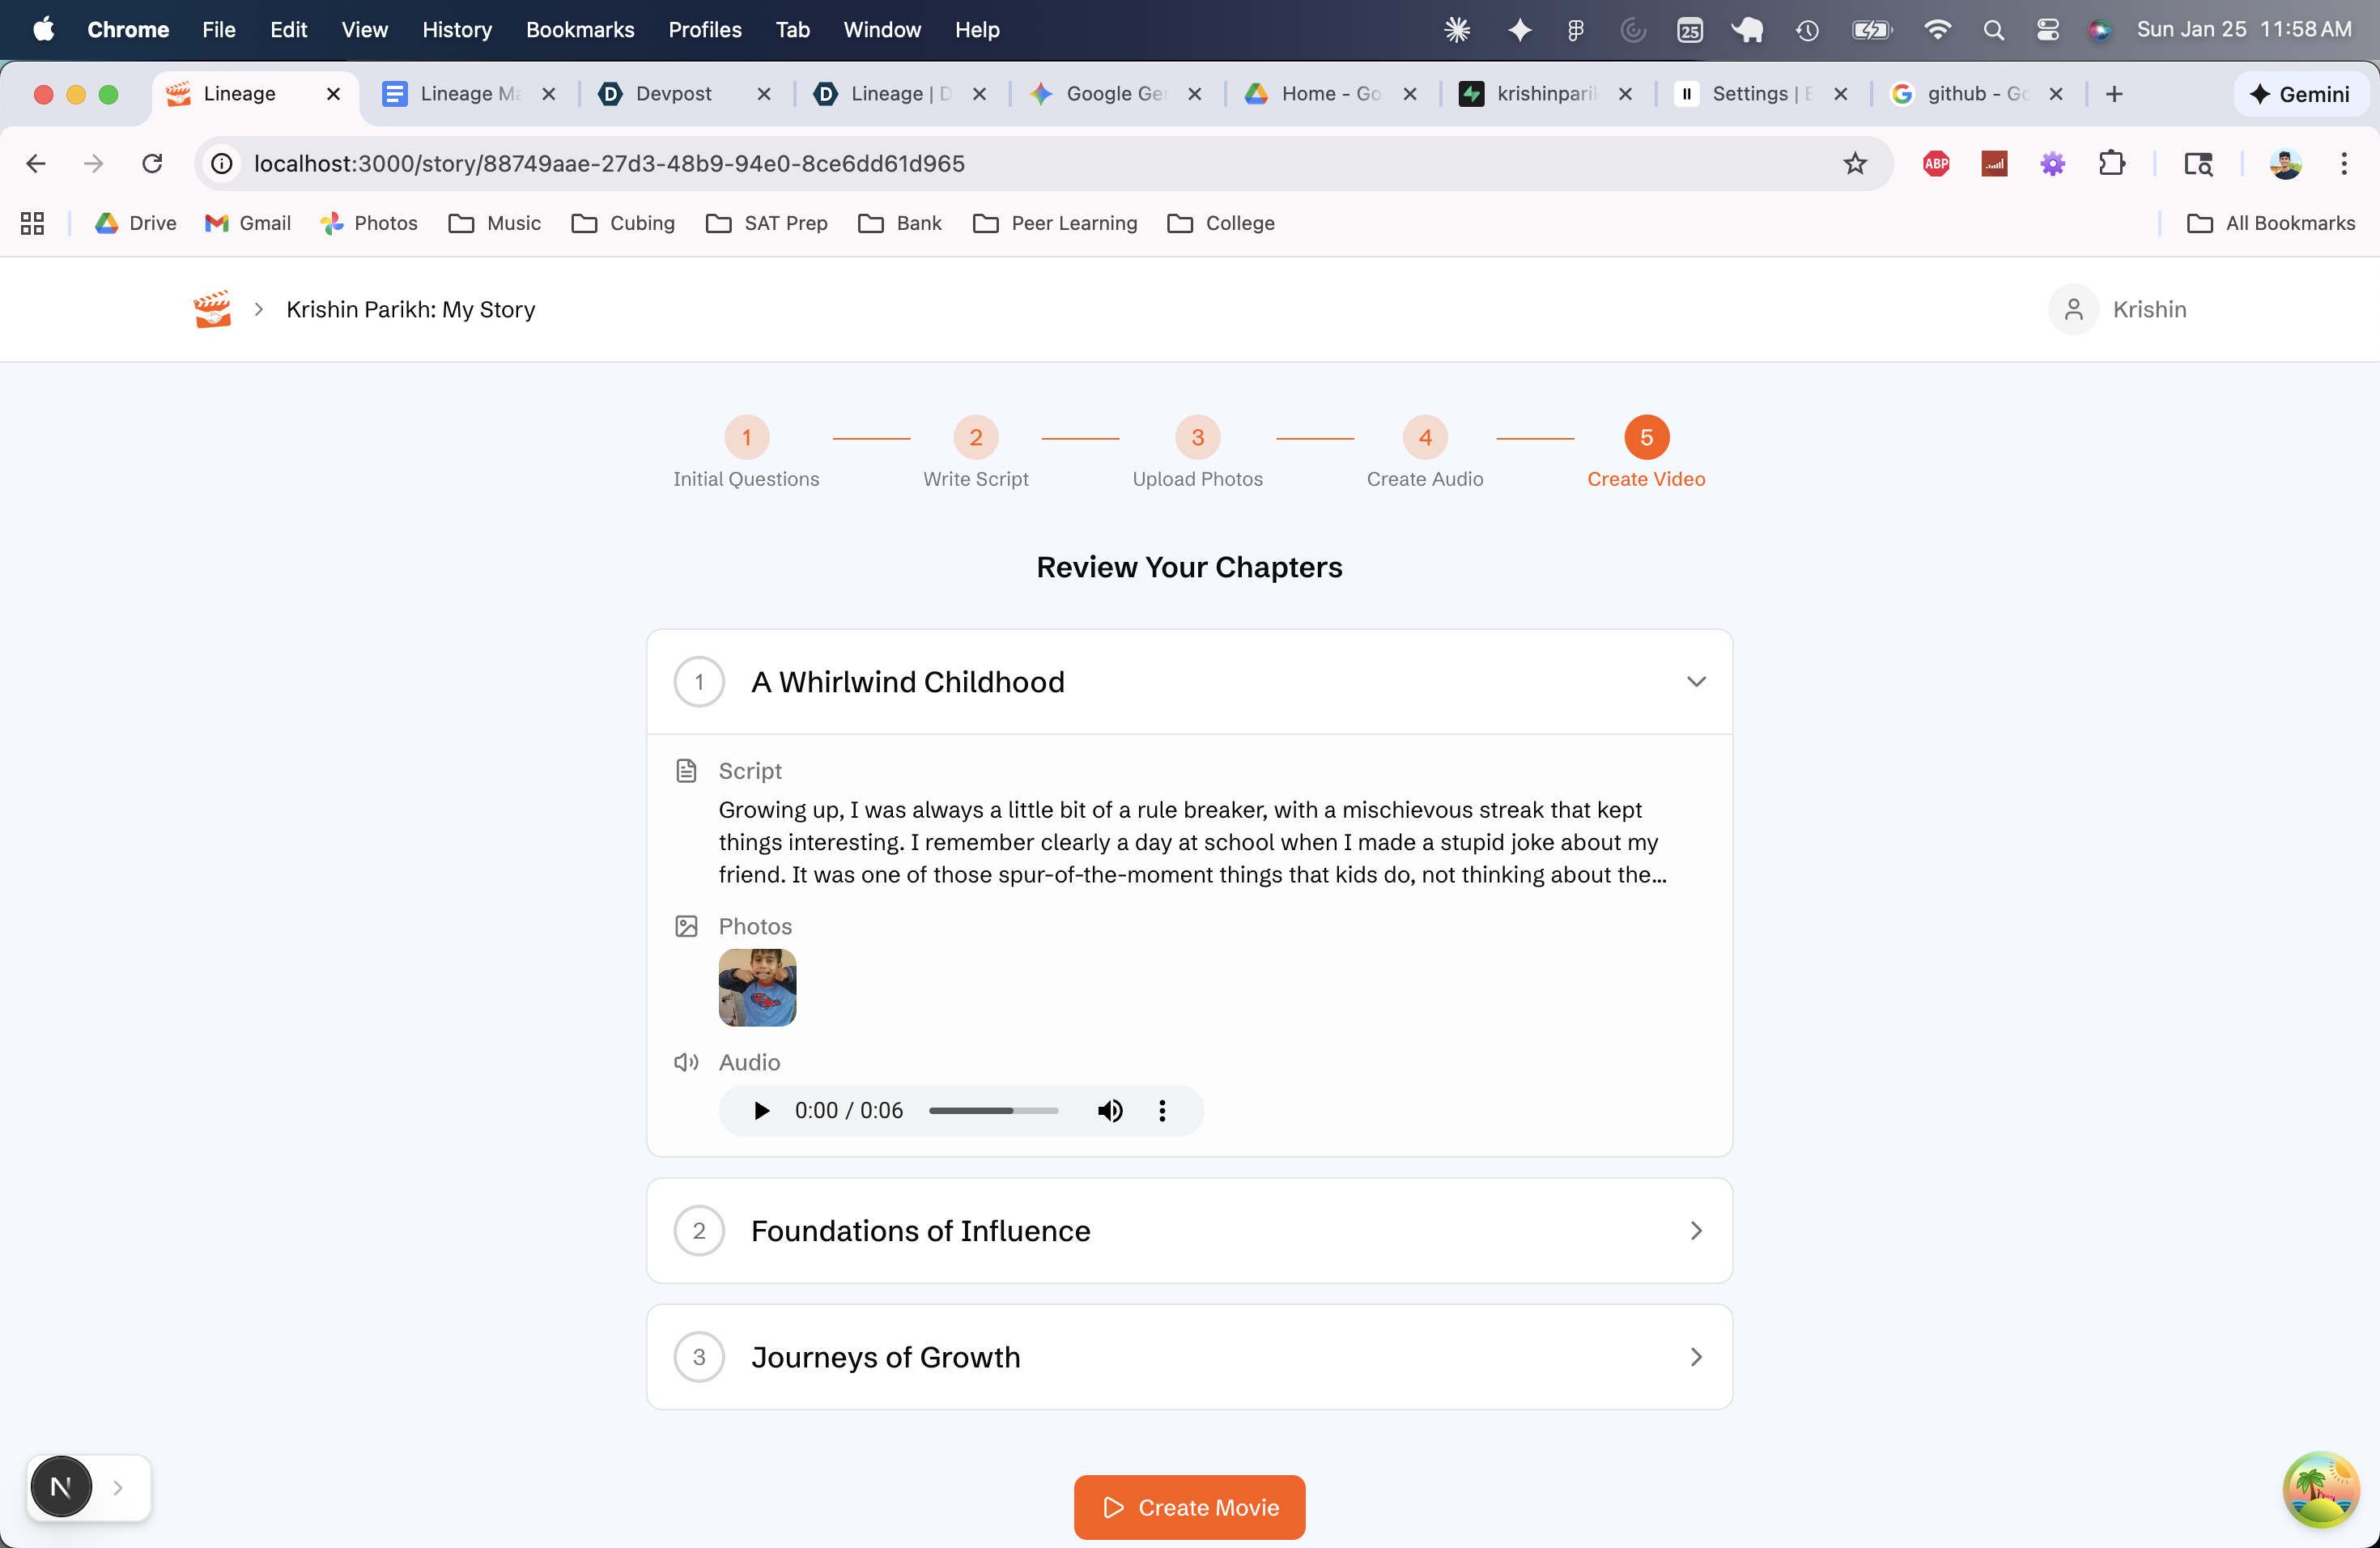Open the Bookmarks menu in menu bar

click(580, 30)
